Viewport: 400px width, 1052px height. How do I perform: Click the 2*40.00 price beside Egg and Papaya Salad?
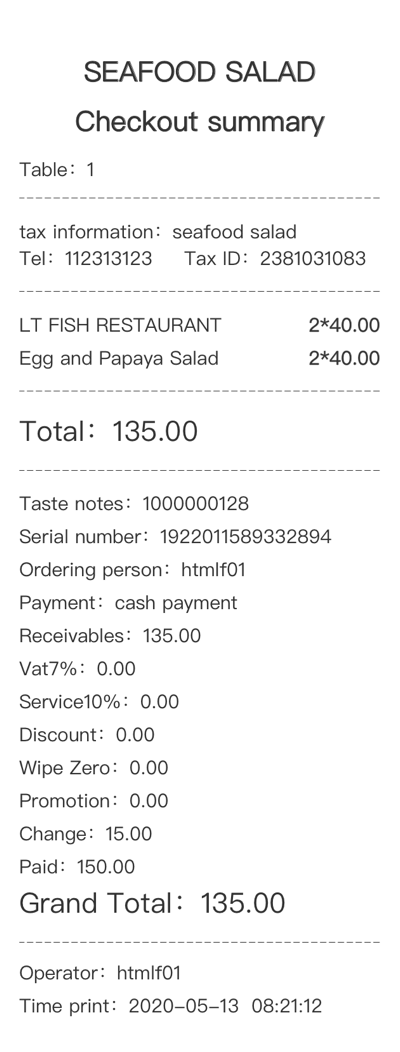(344, 358)
